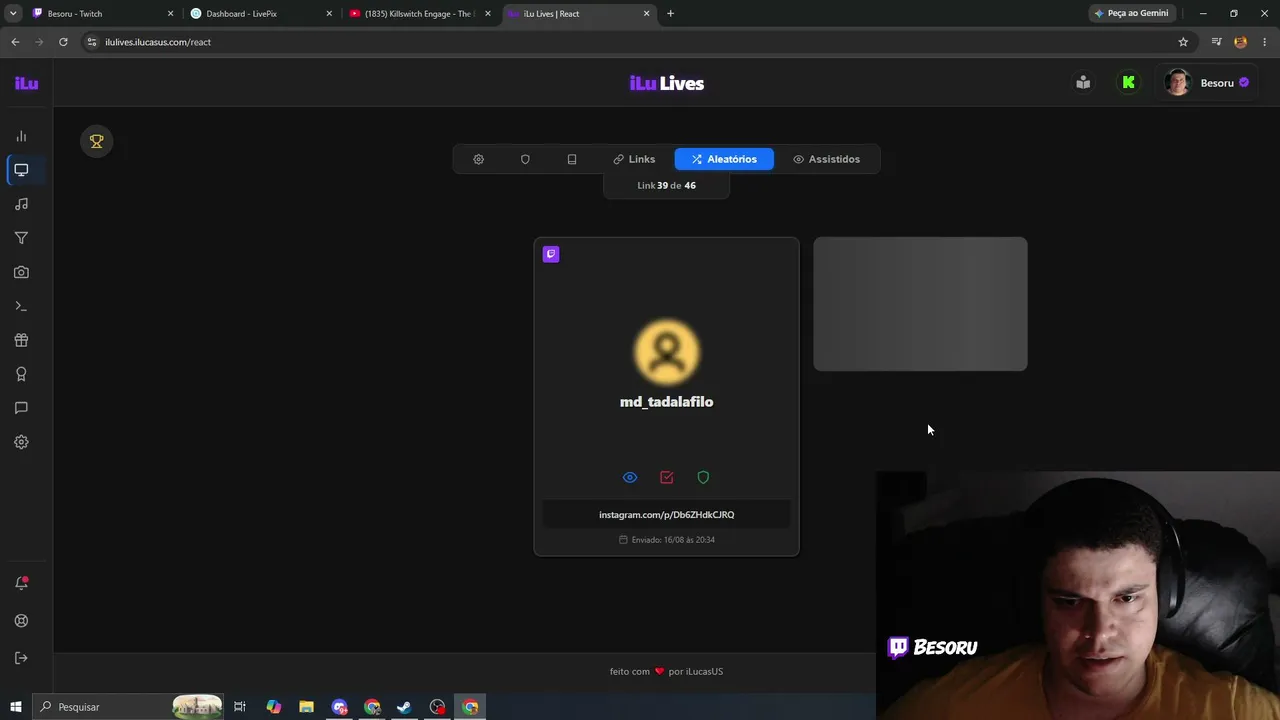
Task: Click the md_tadalafilo username
Action: click(667, 402)
